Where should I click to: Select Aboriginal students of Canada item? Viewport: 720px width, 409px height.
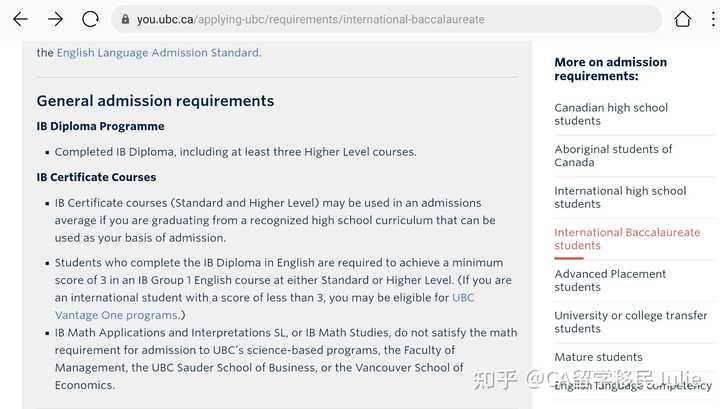coord(613,156)
